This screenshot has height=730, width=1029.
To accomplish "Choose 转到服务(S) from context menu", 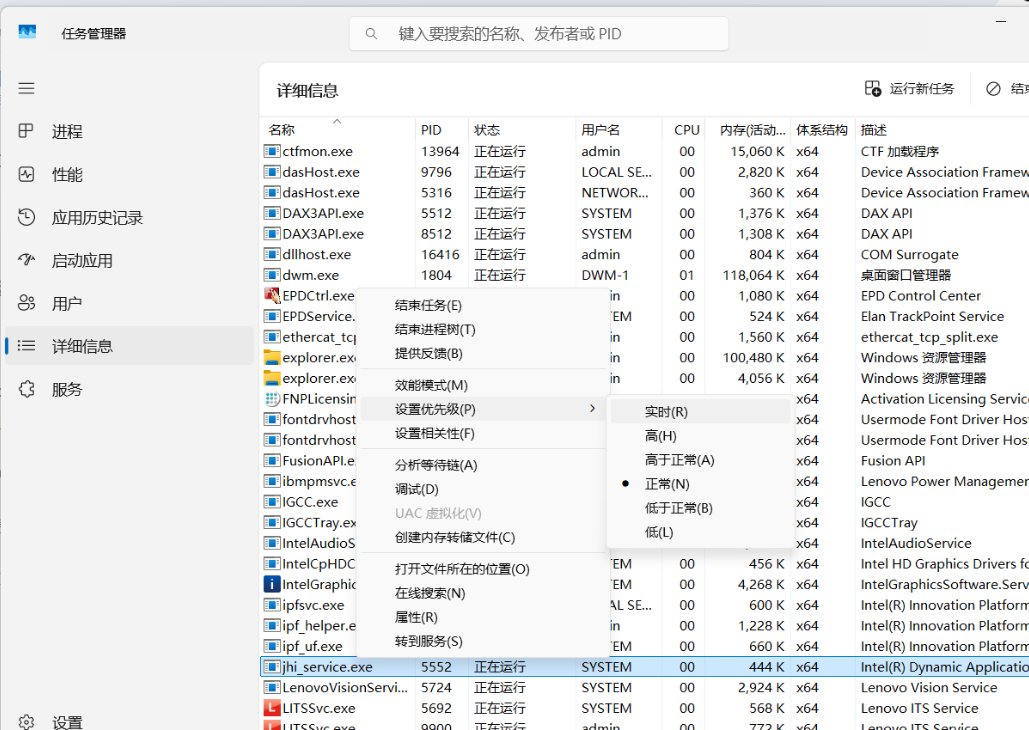I will pos(482,641).
